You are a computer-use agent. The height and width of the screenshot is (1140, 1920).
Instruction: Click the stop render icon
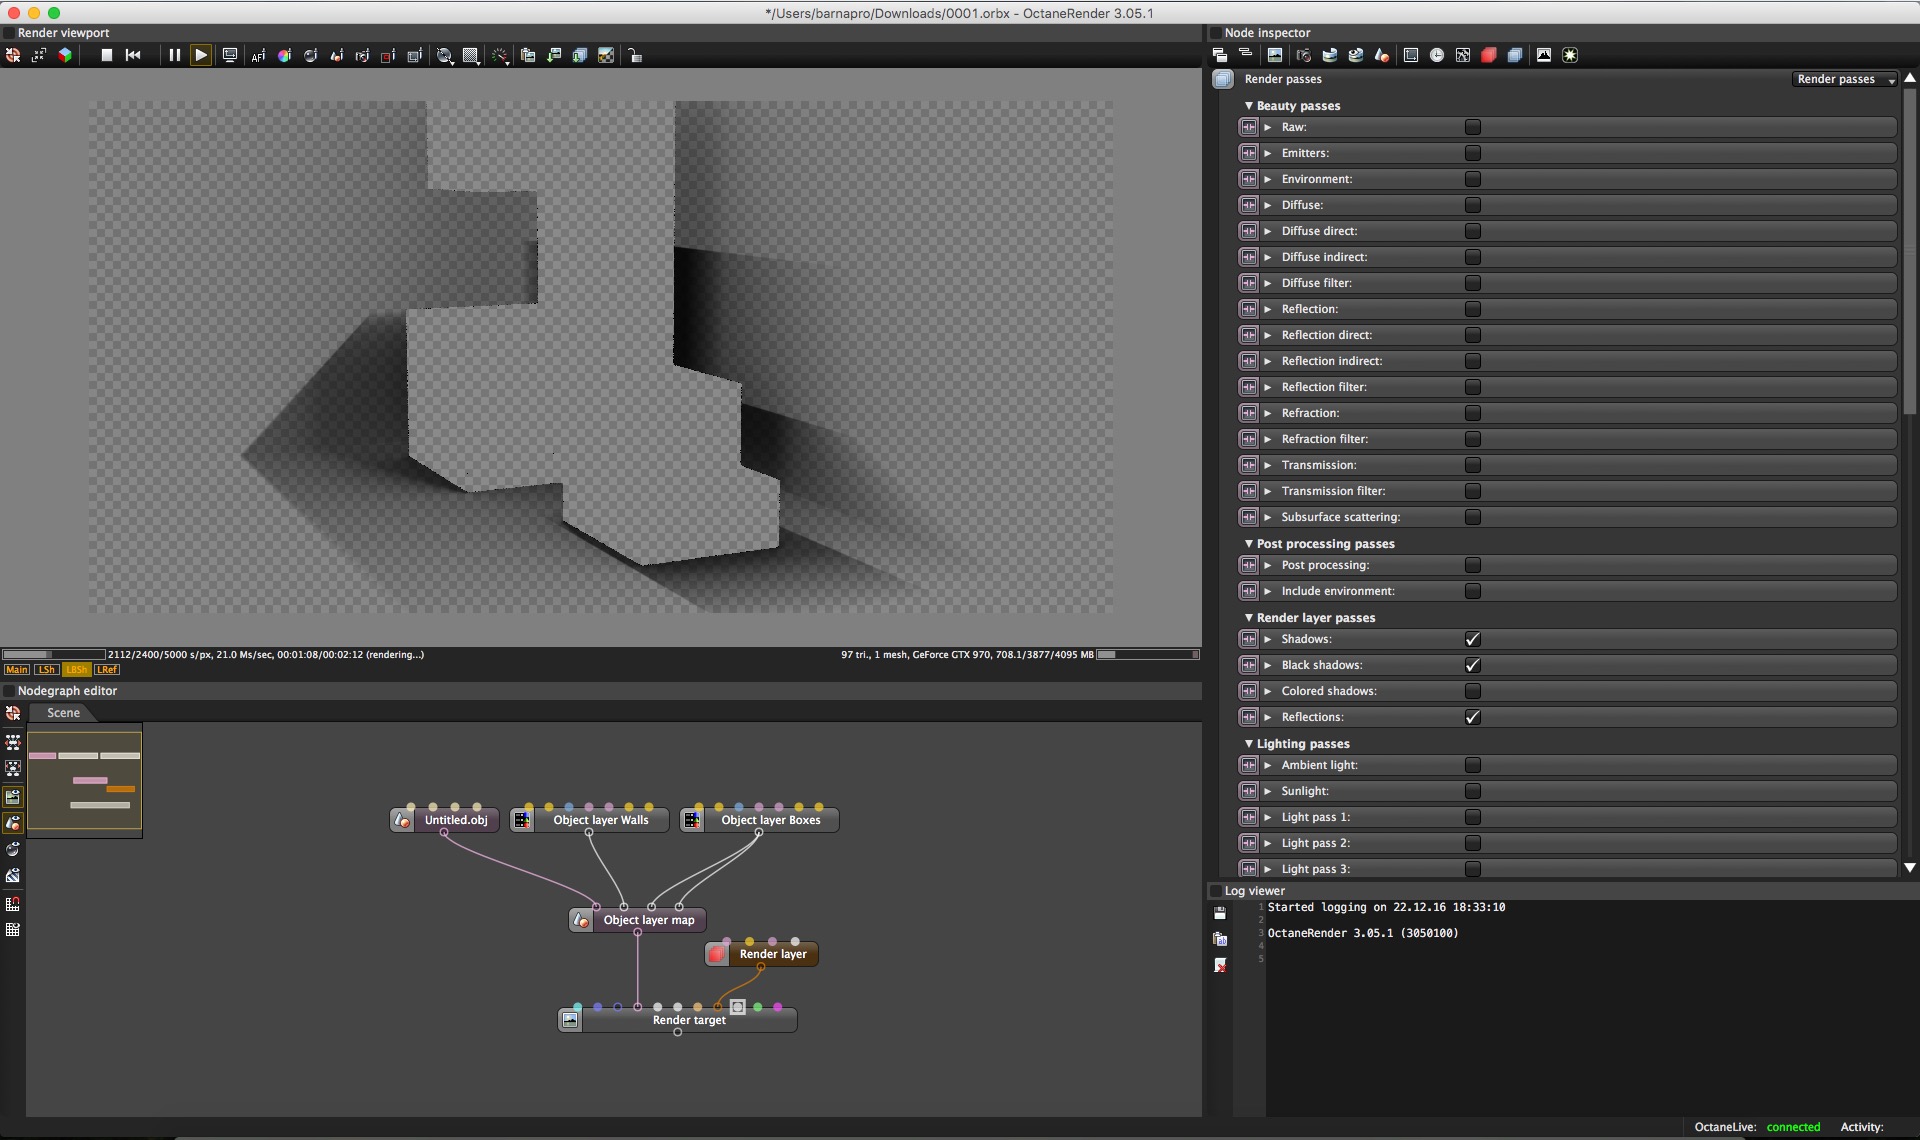pyautogui.click(x=106, y=55)
